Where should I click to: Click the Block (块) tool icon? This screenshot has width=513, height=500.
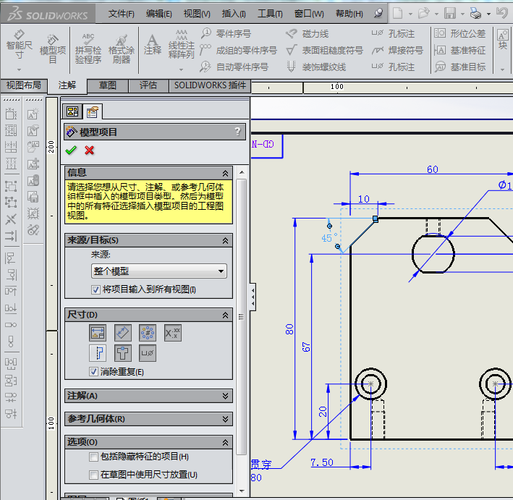(x=502, y=39)
